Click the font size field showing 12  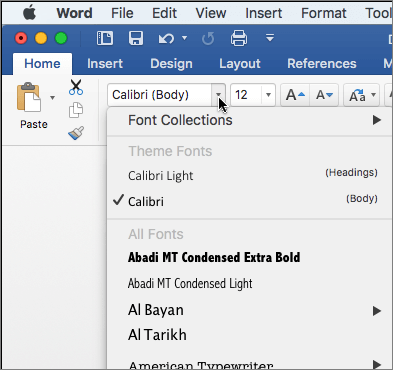[x=246, y=95]
